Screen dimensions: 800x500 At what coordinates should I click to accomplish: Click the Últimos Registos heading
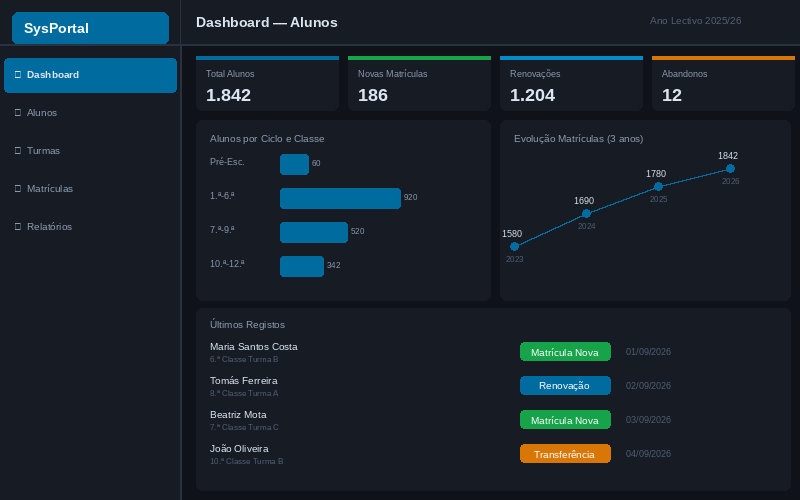pos(247,325)
